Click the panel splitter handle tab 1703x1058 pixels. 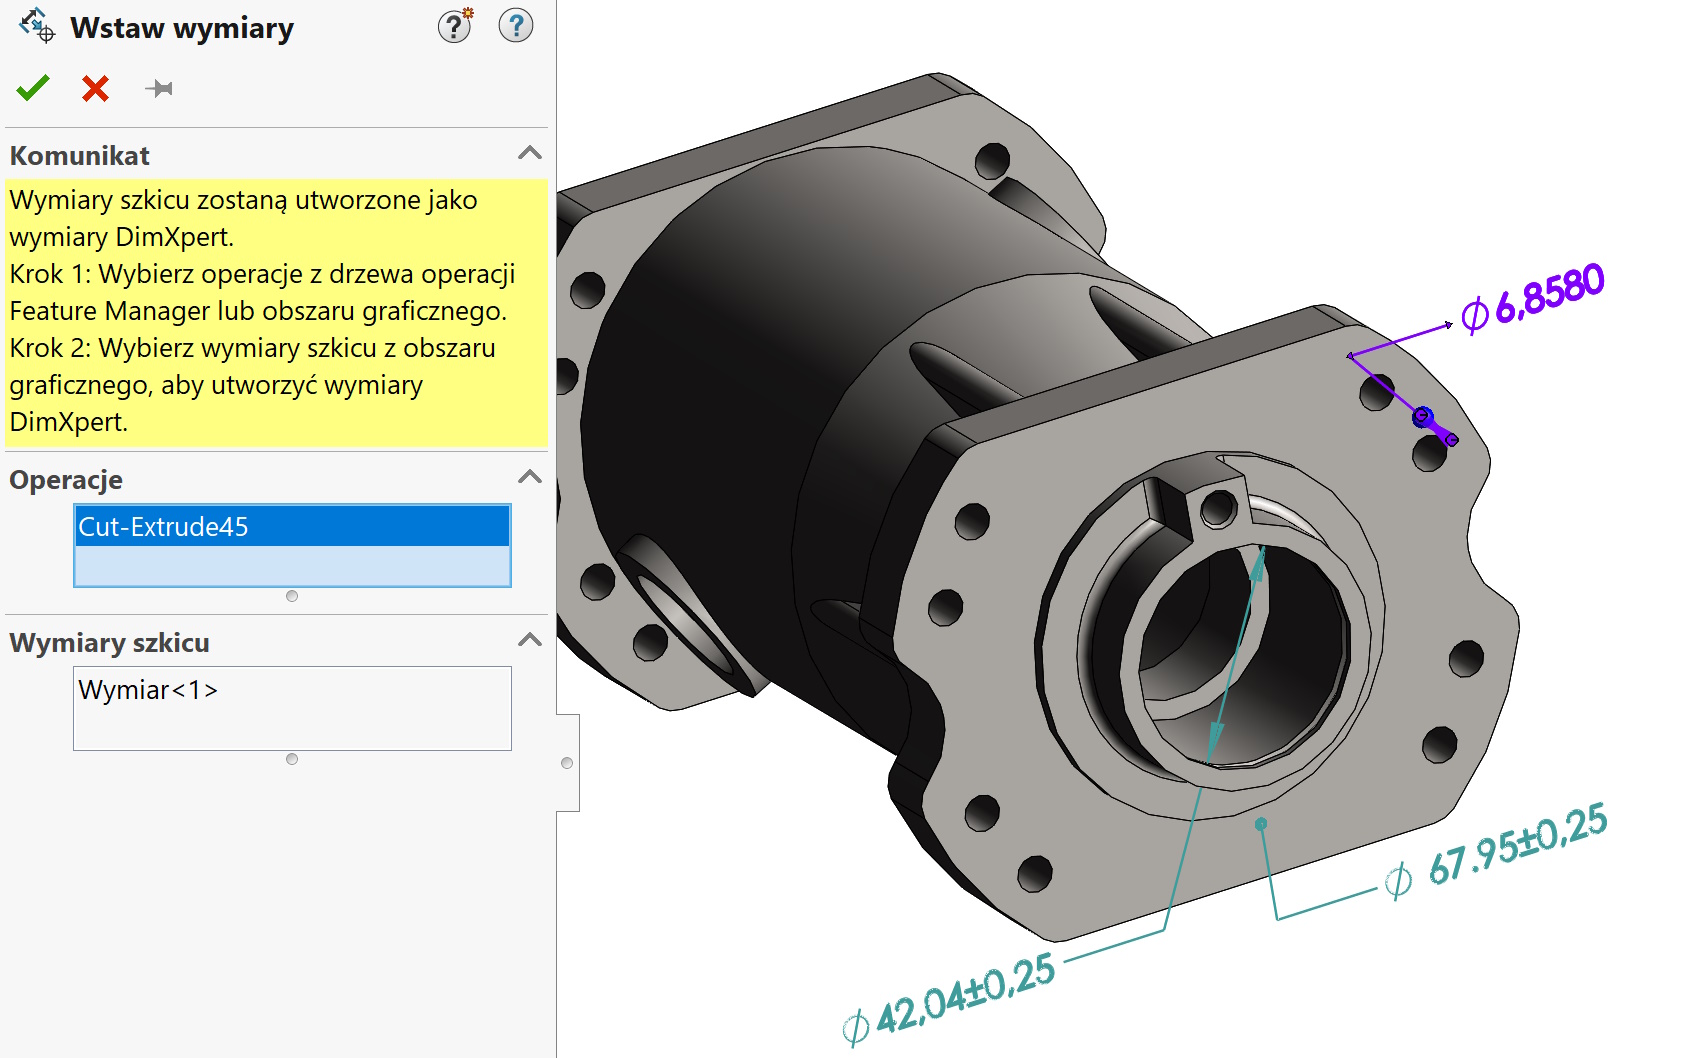[x=568, y=763]
